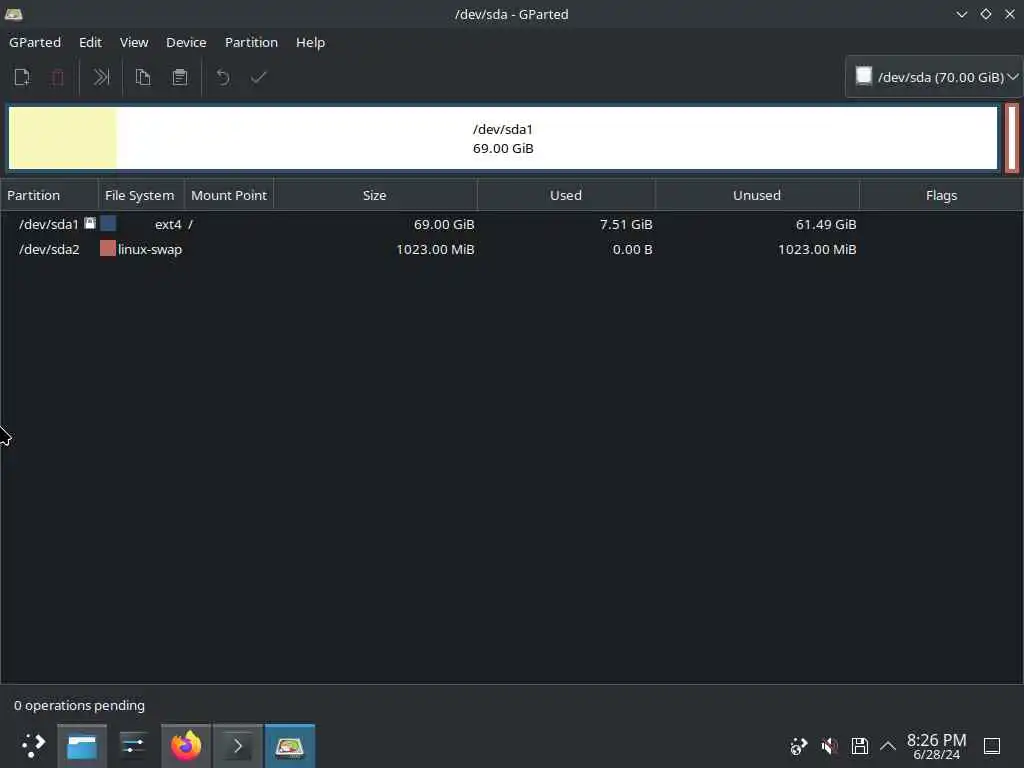Sort by the Unused column header
The width and height of the screenshot is (1024, 768).
[x=756, y=195]
